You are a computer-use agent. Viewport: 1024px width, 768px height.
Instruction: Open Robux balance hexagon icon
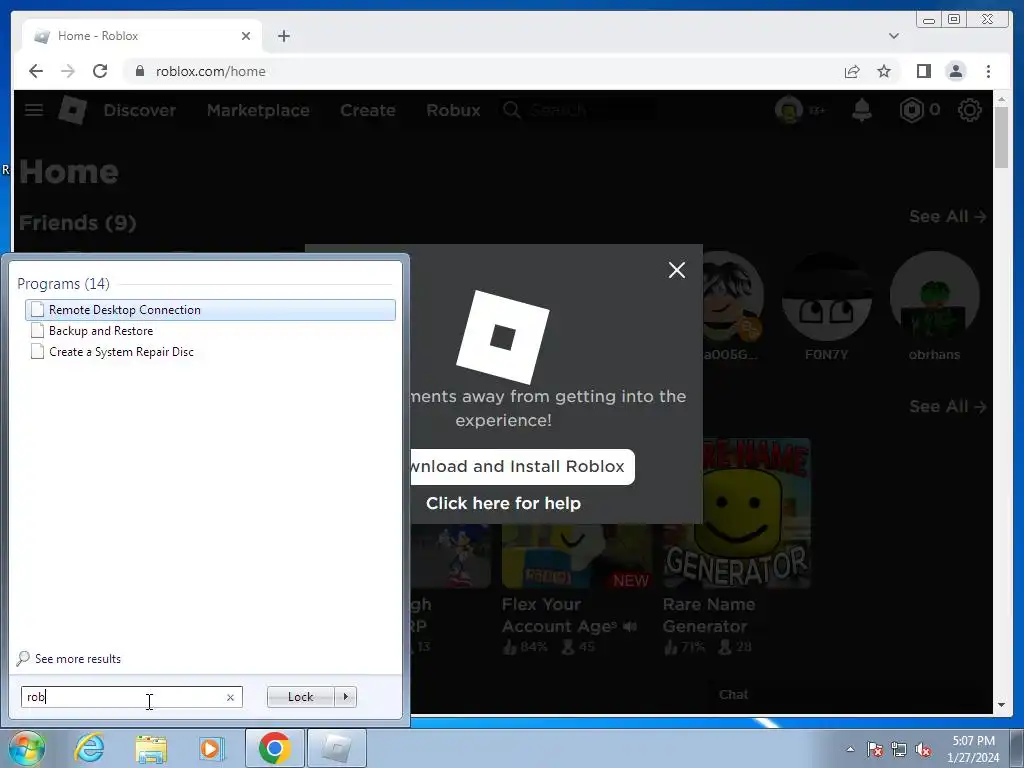[911, 110]
